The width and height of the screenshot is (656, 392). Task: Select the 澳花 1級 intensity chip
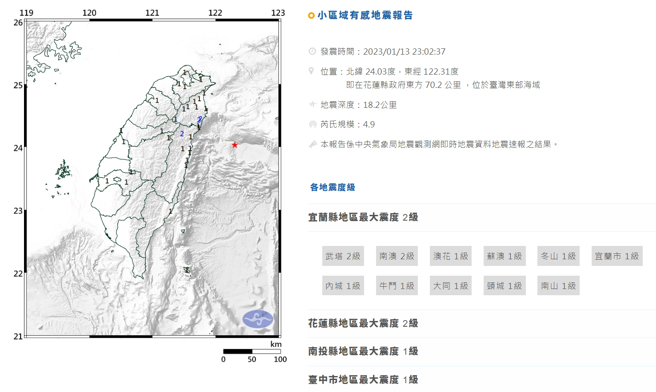451,256
